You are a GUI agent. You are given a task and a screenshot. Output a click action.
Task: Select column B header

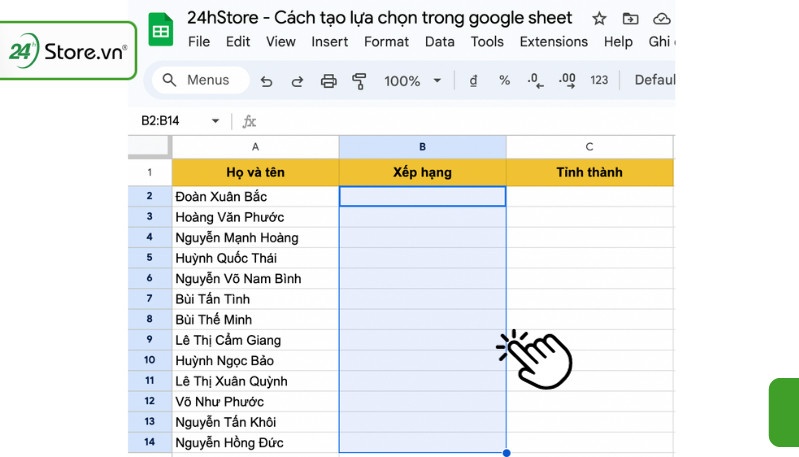pyautogui.click(x=422, y=147)
